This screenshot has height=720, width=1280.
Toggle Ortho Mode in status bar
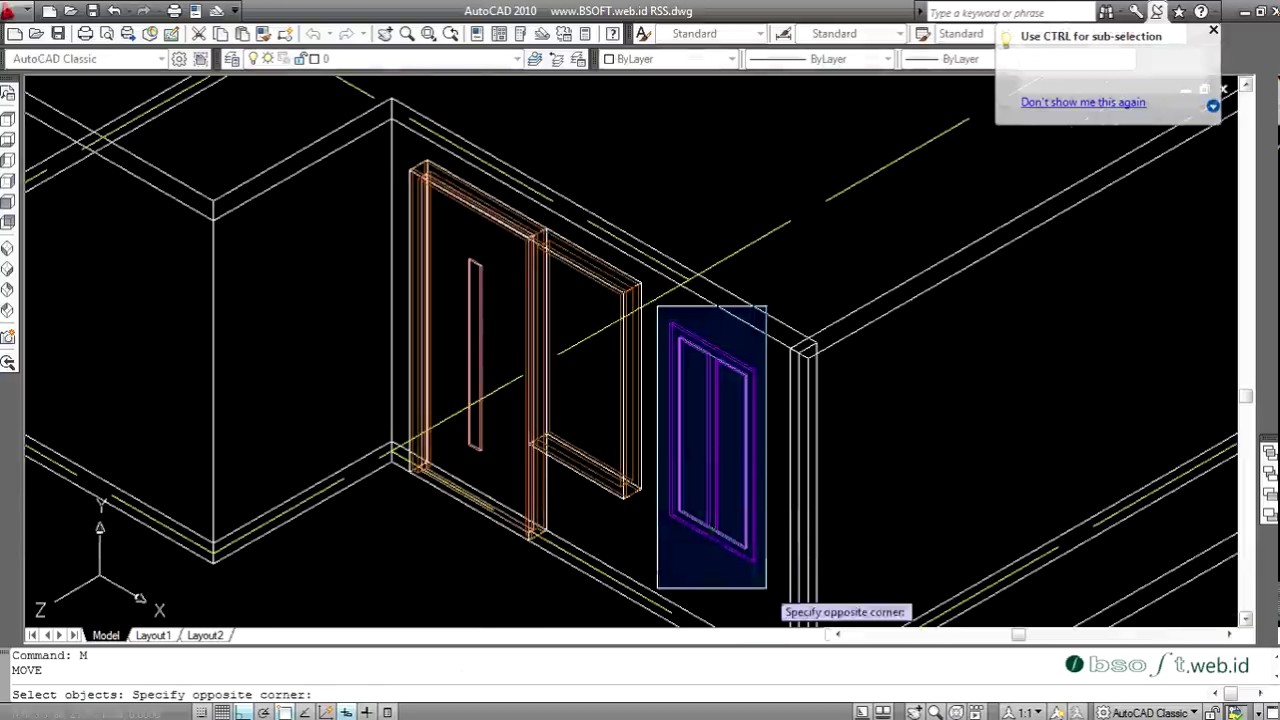(x=243, y=712)
